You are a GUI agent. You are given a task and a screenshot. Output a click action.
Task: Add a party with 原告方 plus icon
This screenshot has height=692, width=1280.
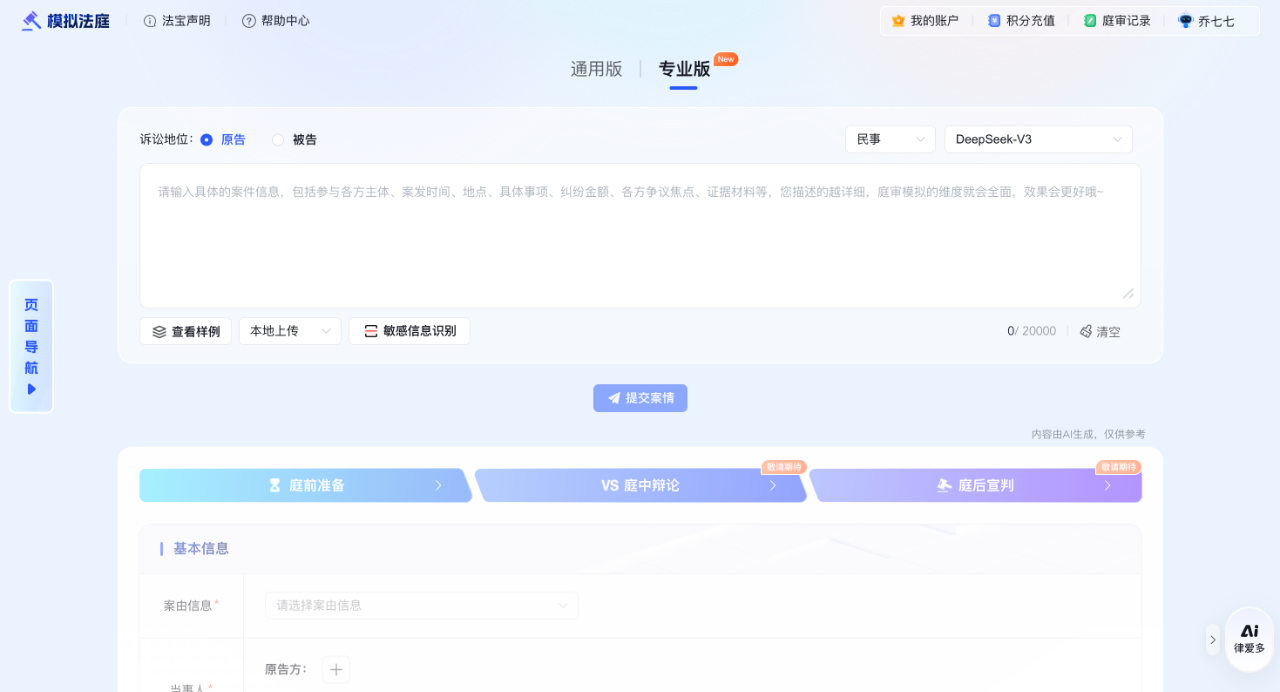pyautogui.click(x=336, y=670)
